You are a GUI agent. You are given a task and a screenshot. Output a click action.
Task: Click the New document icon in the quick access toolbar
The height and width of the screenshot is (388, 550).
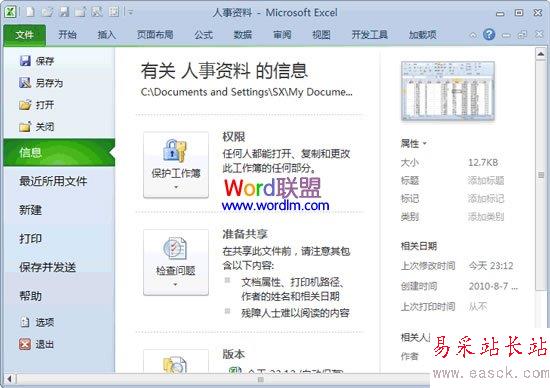30,12
